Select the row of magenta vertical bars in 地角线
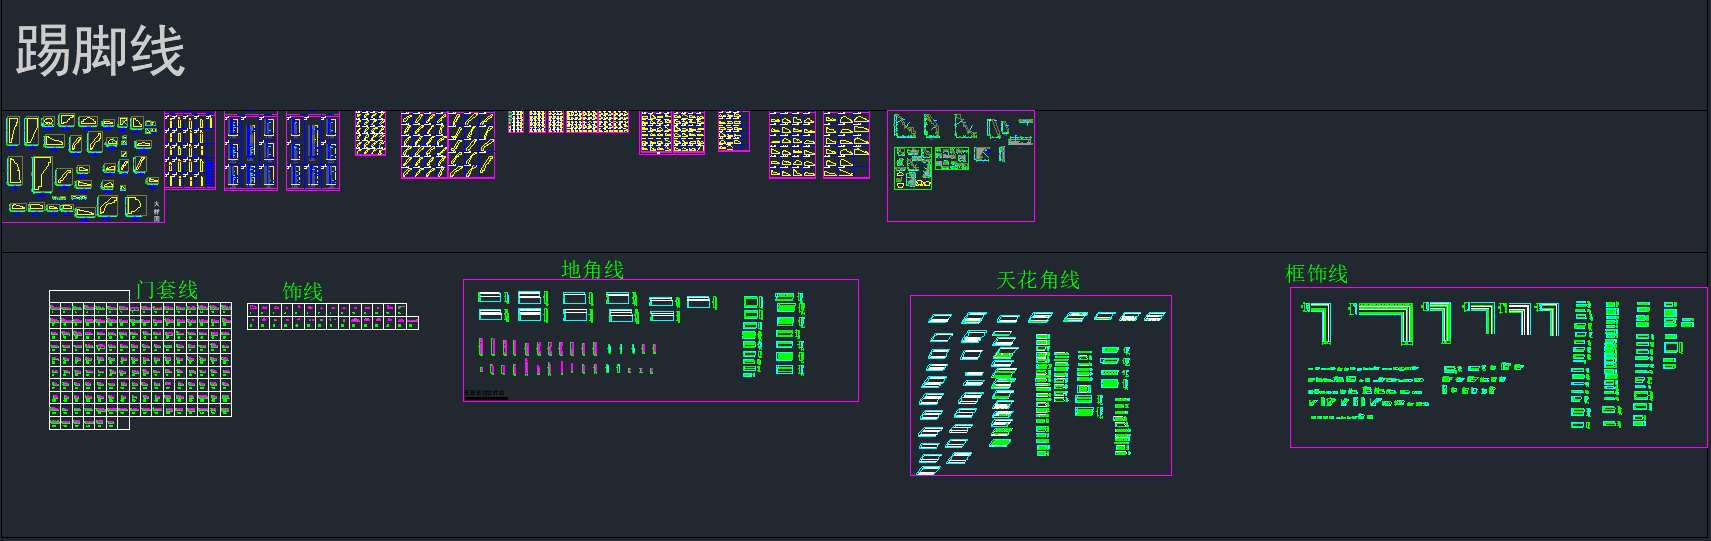The height and width of the screenshot is (541, 1711). click(567, 348)
